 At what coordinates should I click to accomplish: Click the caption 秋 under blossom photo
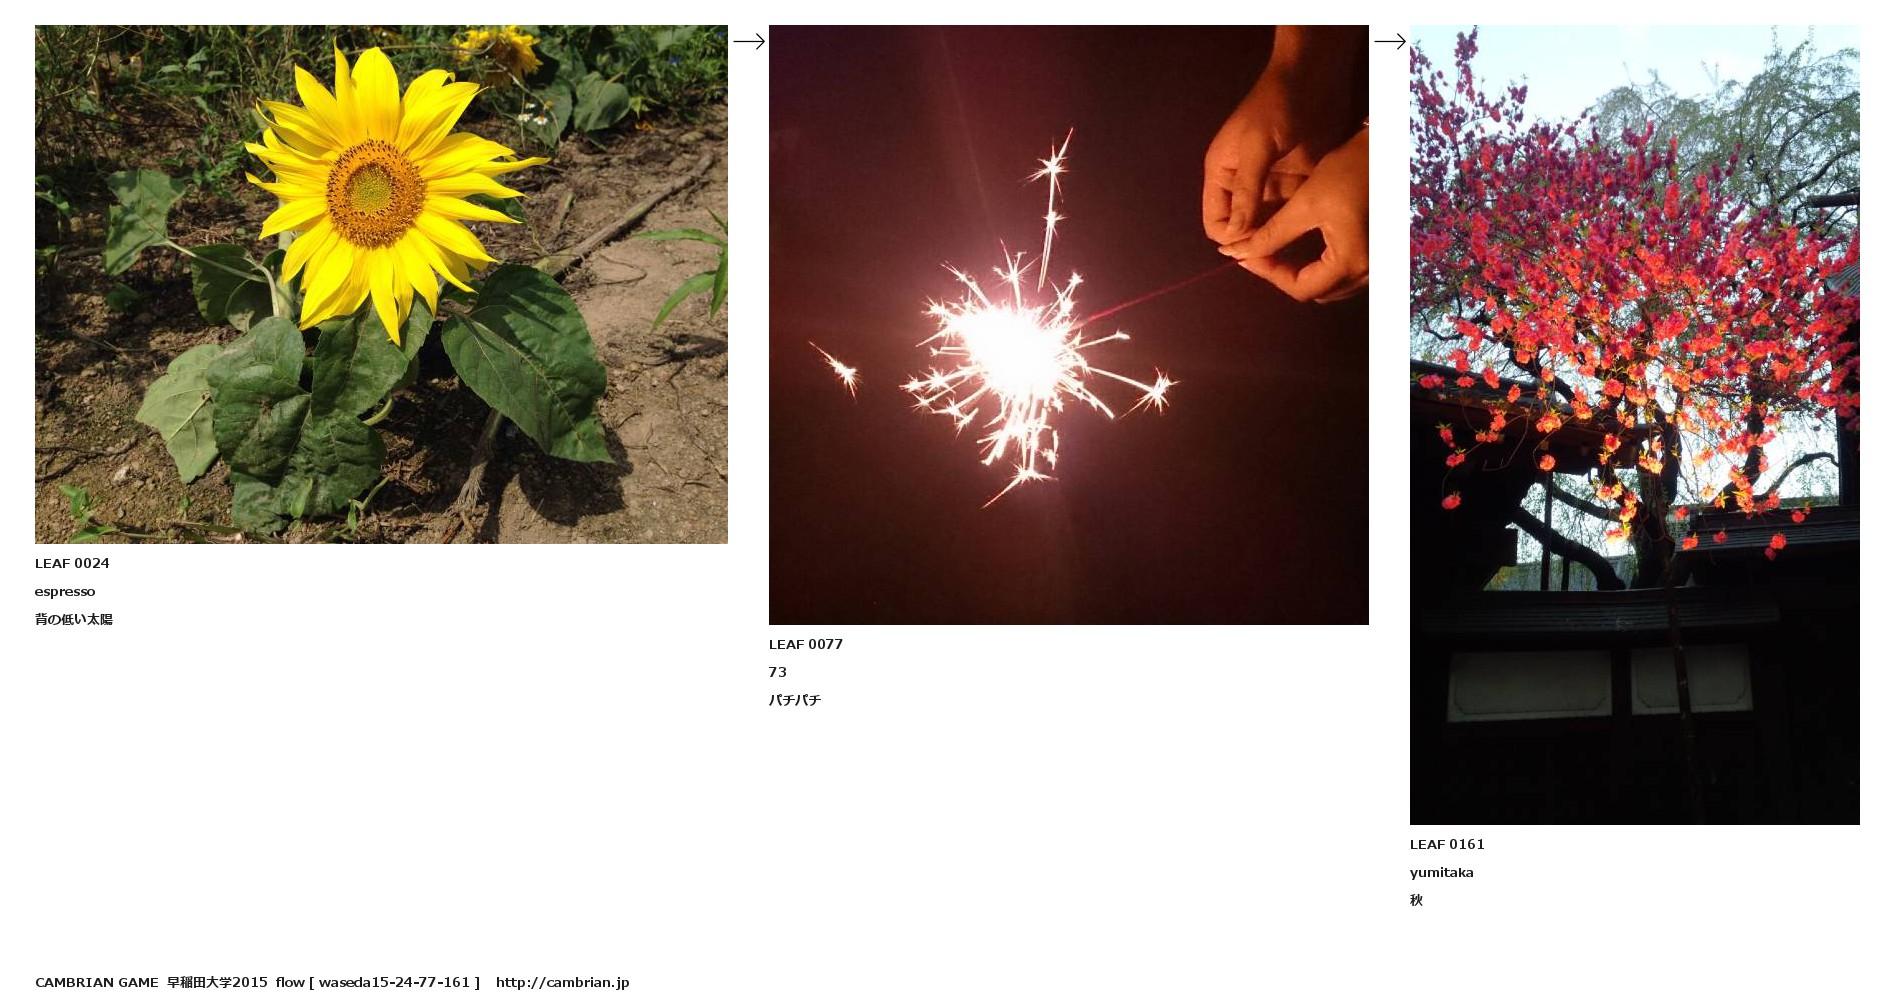pos(1416,900)
